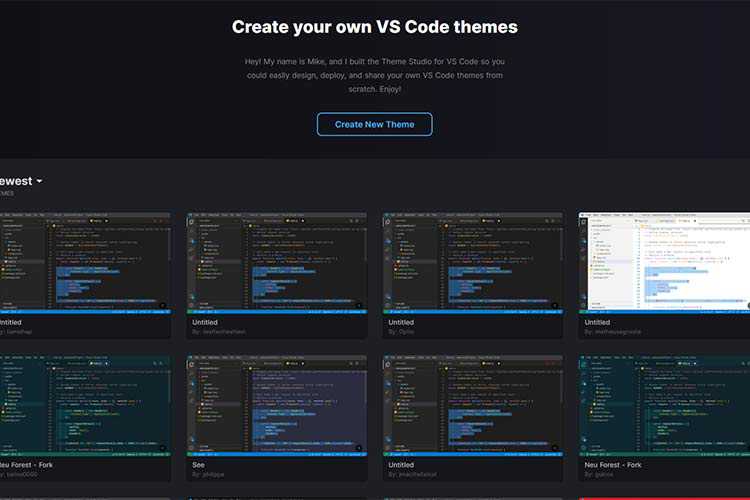The image size is (750, 500).
Task: Click the small badge icon on Opiio's thumbnail
Action: 553,306
